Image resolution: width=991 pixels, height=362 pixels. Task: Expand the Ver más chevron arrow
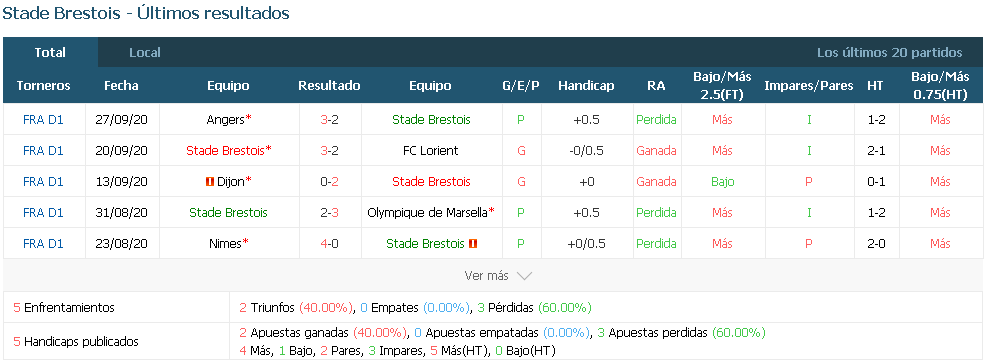point(524,276)
